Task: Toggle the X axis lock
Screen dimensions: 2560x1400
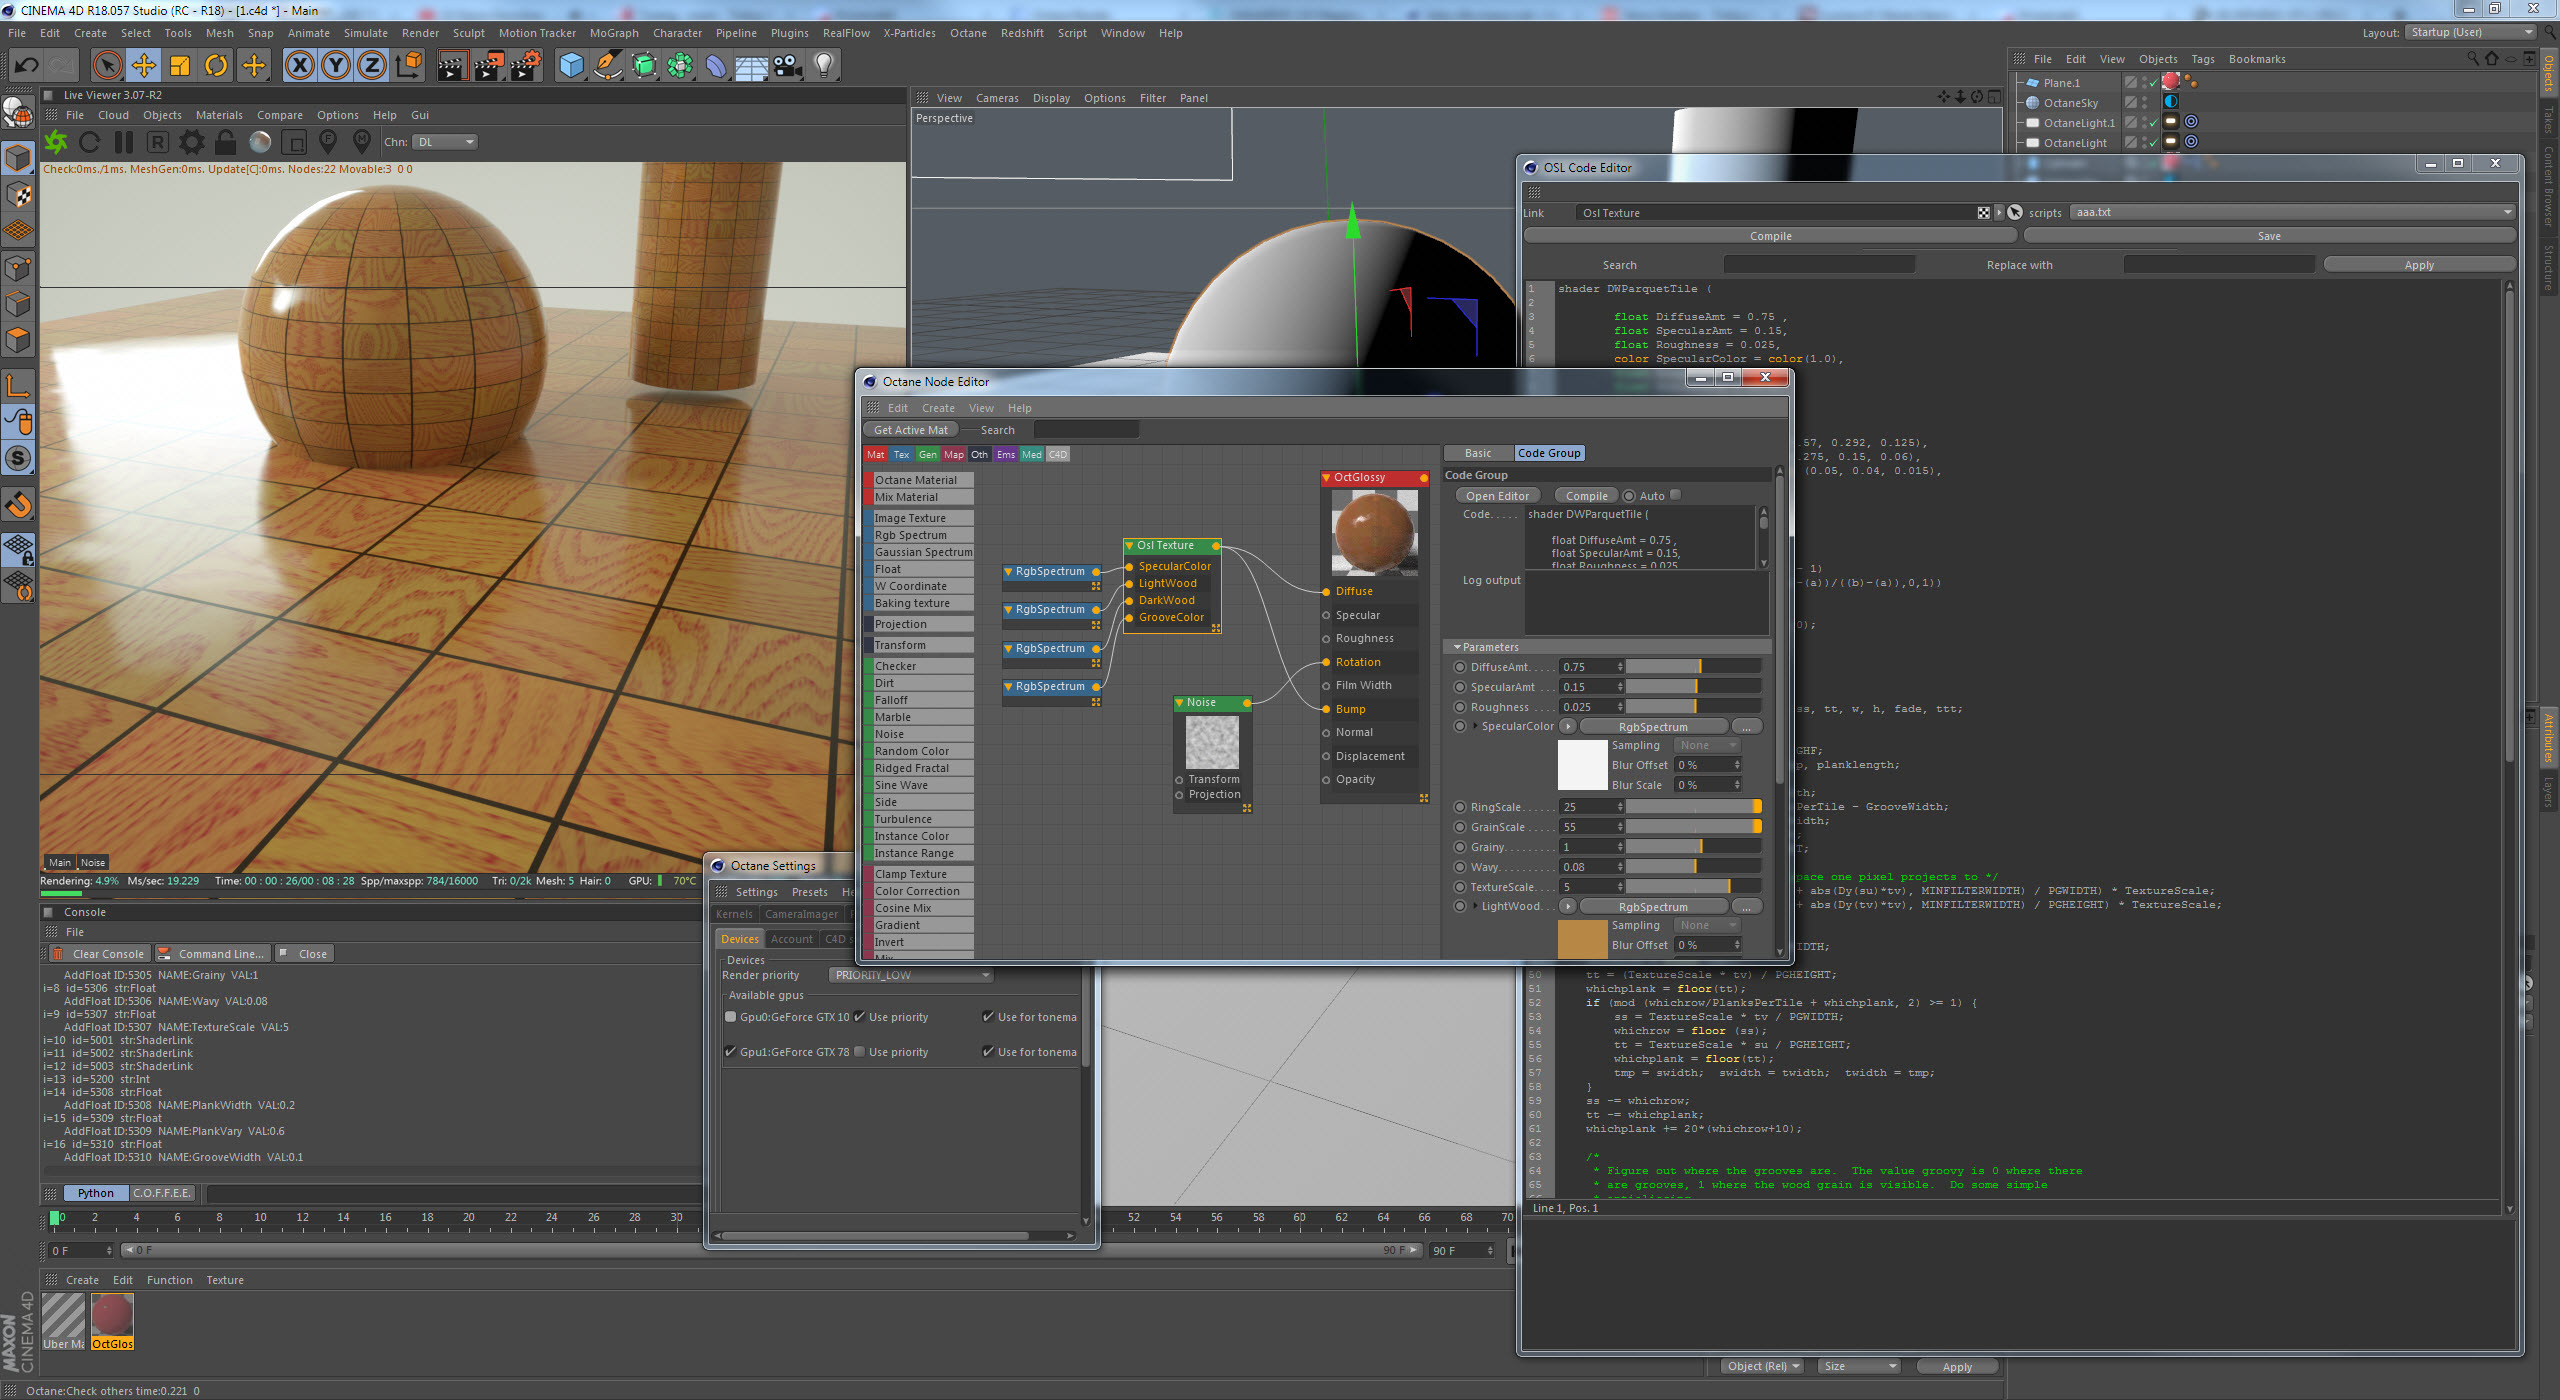Action: 299,66
